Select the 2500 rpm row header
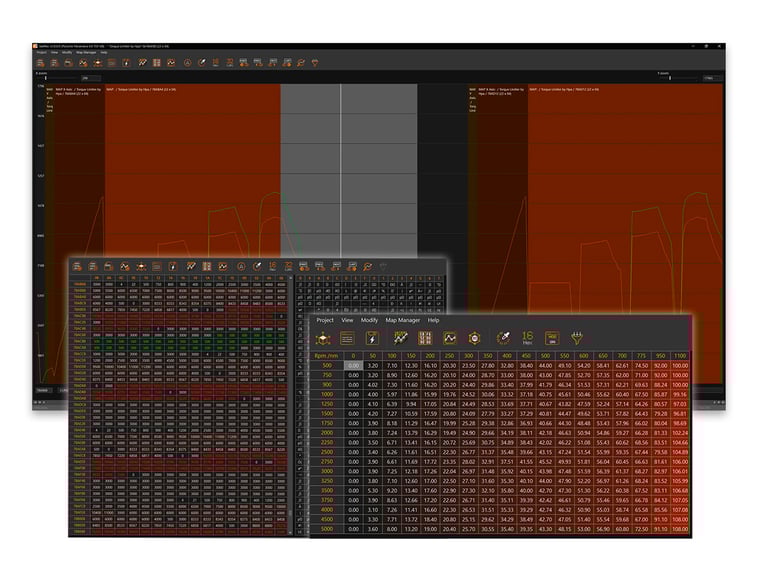768x567 pixels. (327, 452)
